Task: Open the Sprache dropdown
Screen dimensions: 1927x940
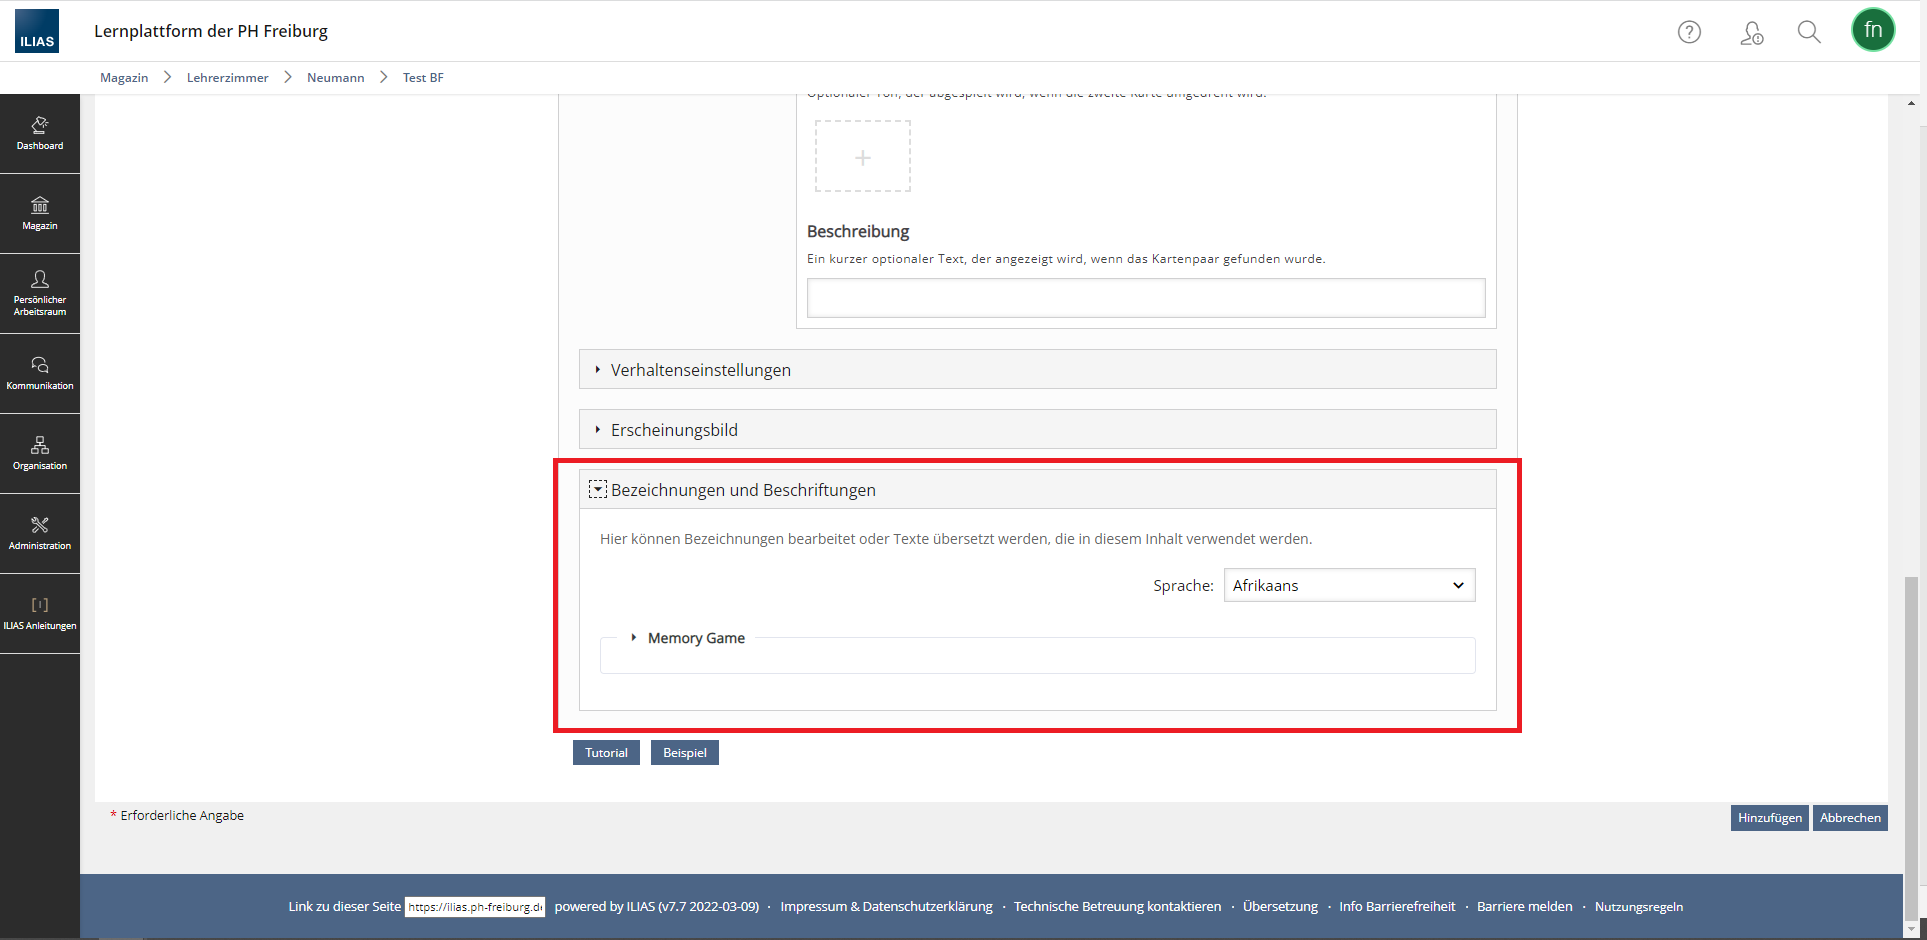Action: pyautogui.click(x=1348, y=586)
